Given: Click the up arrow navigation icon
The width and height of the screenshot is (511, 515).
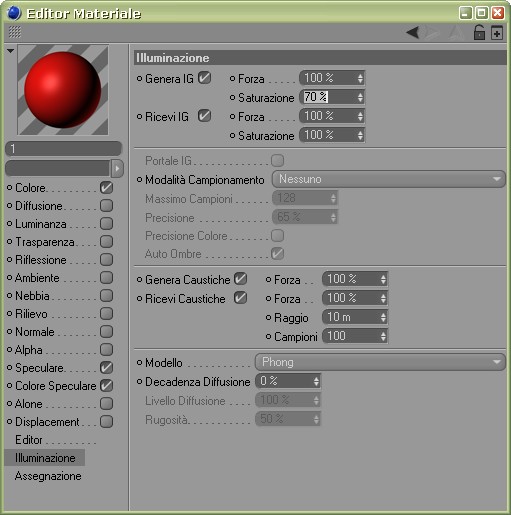Looking at the screenshot, I should 456,33.
